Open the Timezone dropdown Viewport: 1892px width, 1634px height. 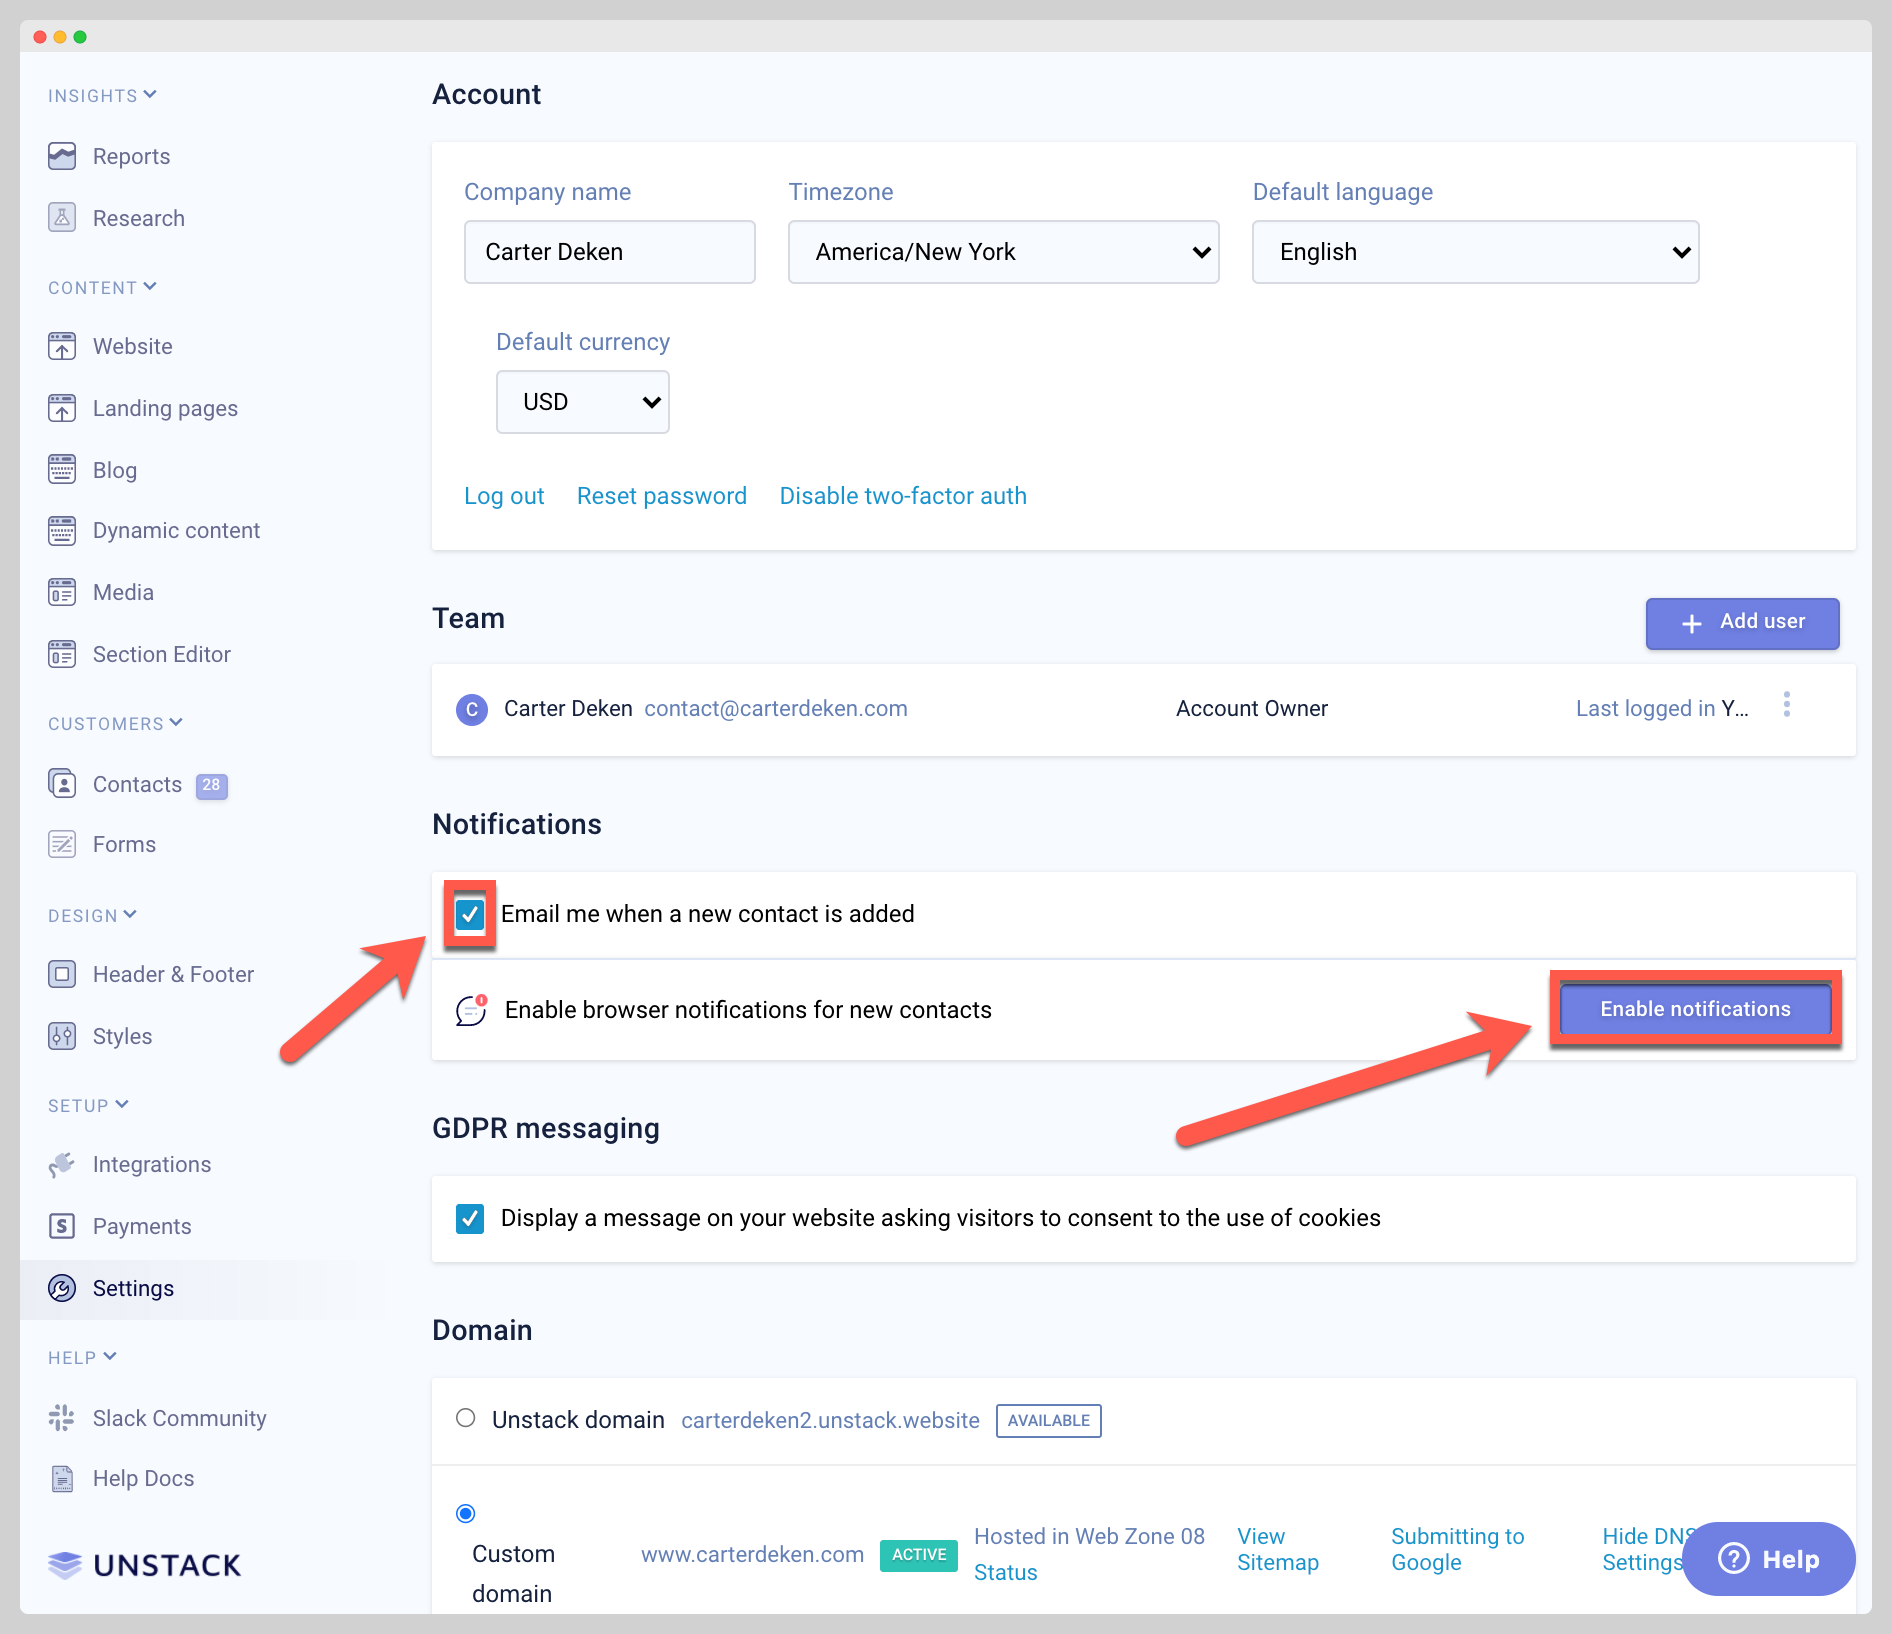[x=1003, y=252]
